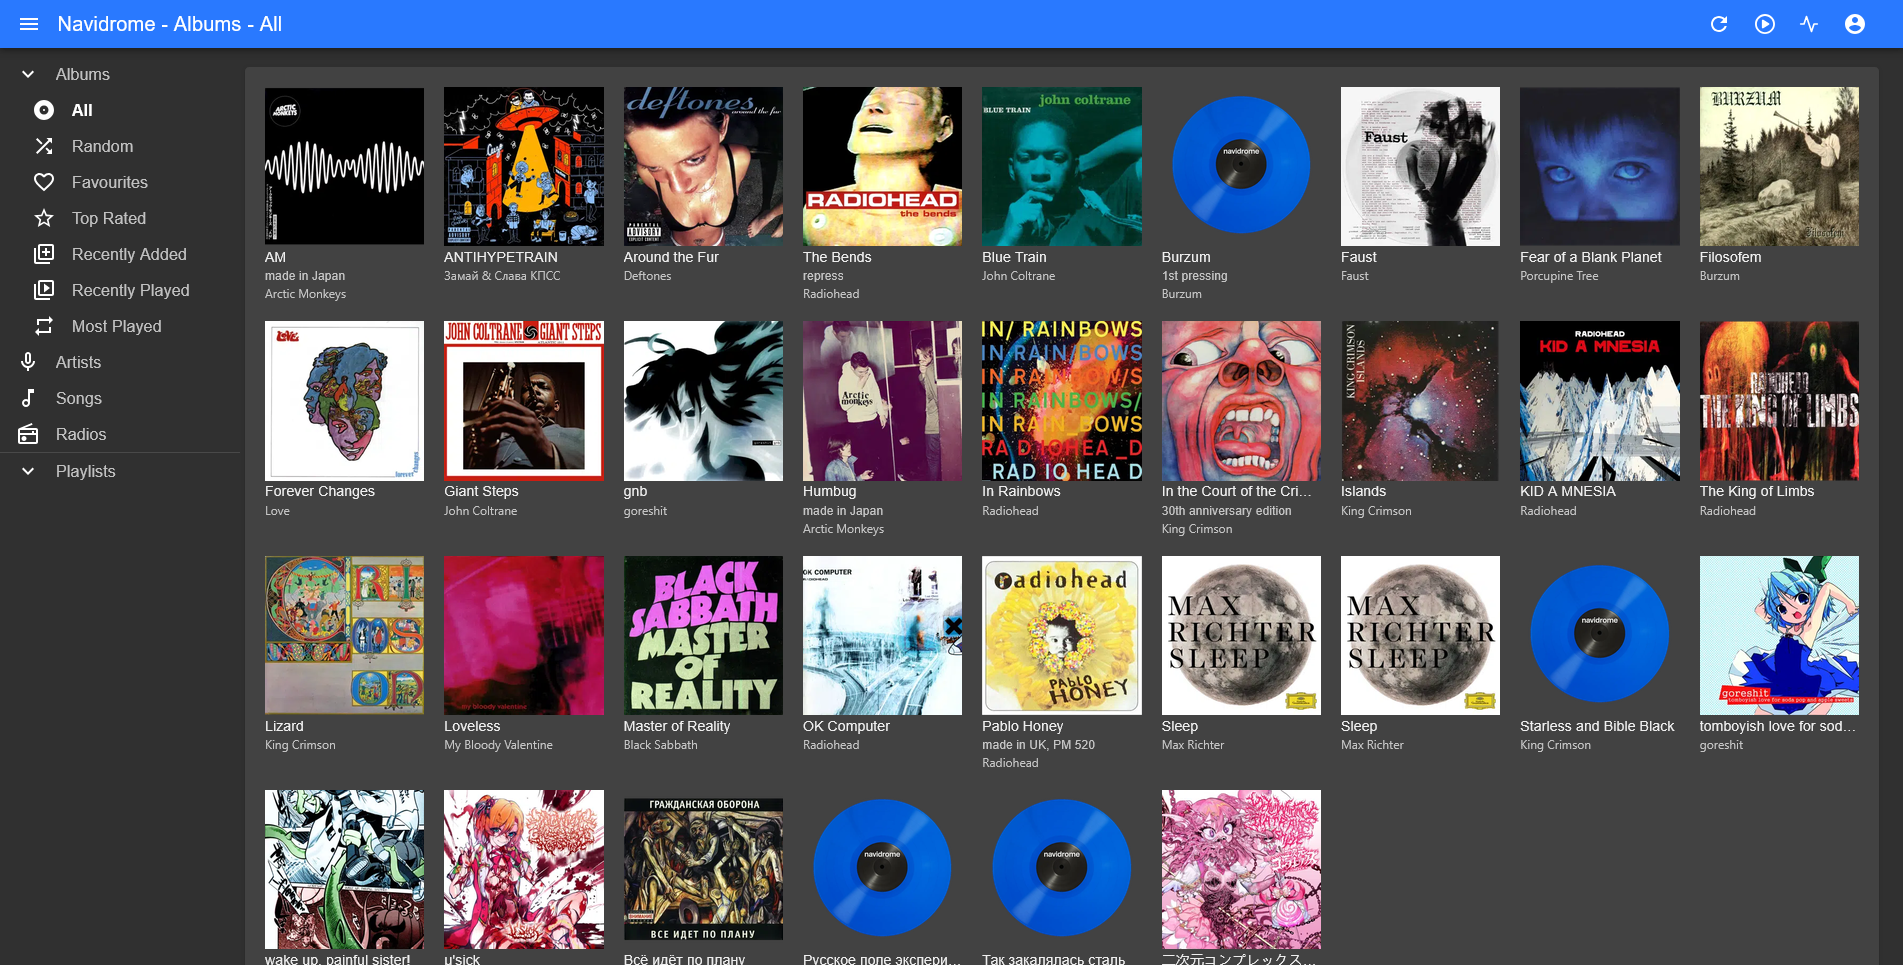Collapse the Albums section chevron
1903x965 pixels.
pyautogui.click(x=28, y=74)
